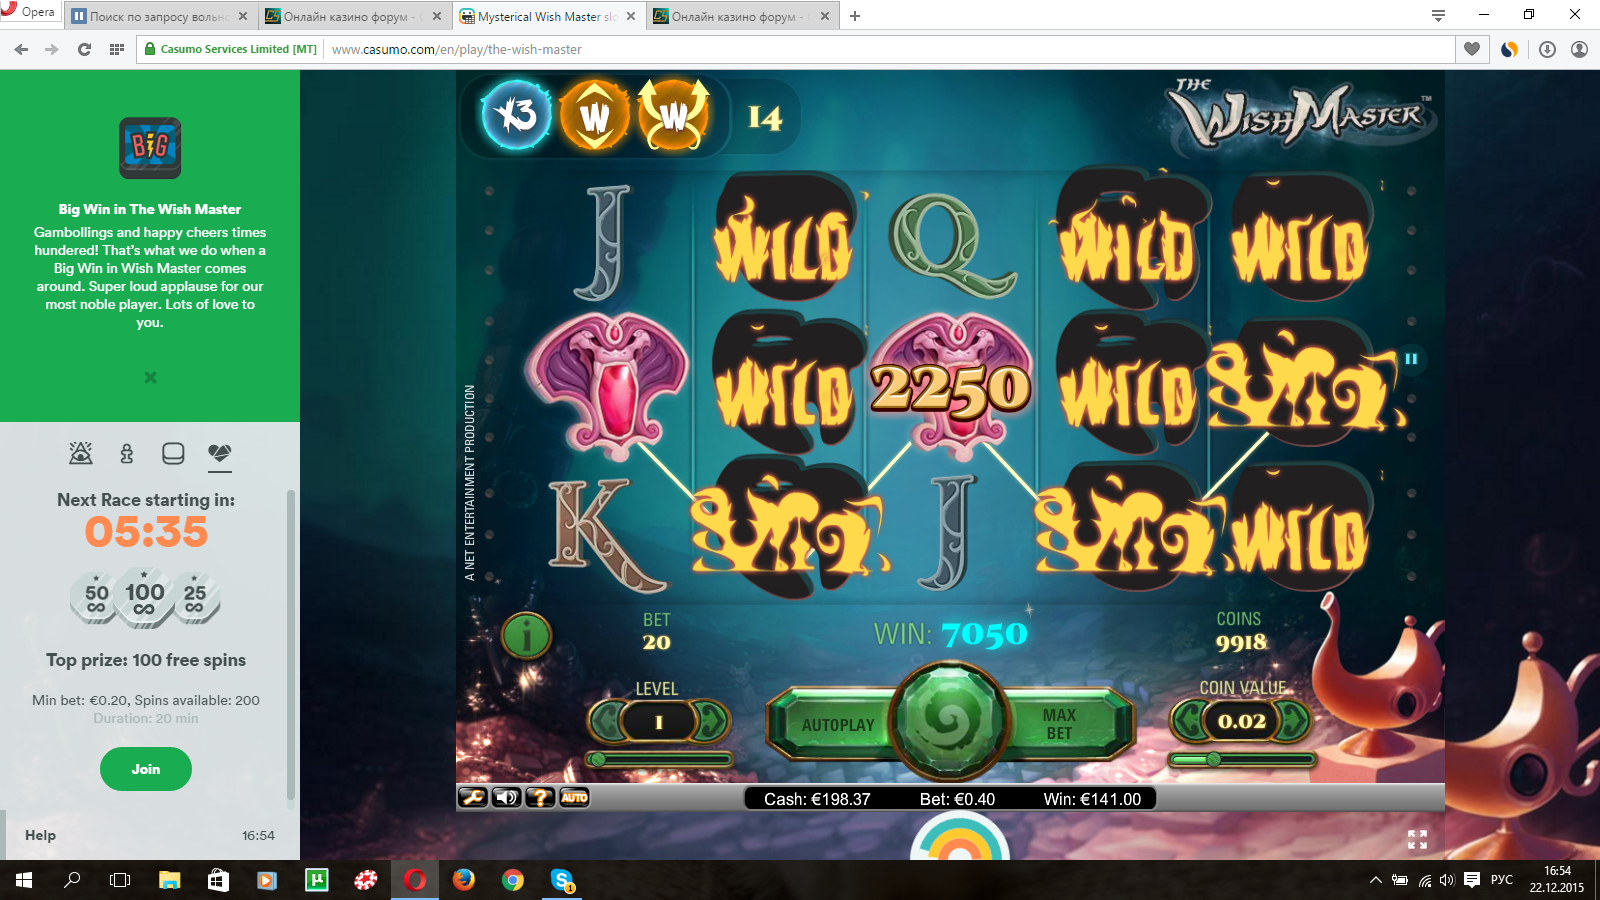The height and width of the screenshot is (900, 1600).
Task: Bookmark page with heart icon
Action: 1472,49
